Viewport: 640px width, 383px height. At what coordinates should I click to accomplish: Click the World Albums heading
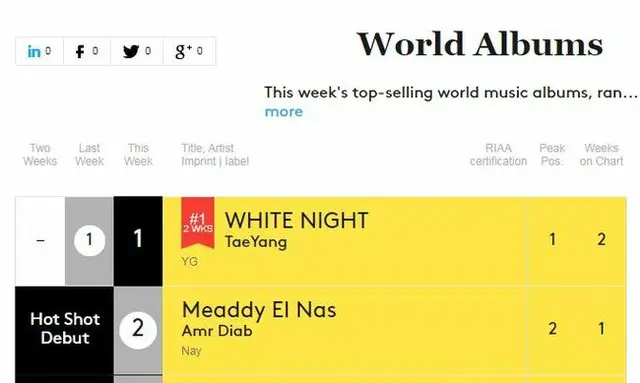[480, 44]
